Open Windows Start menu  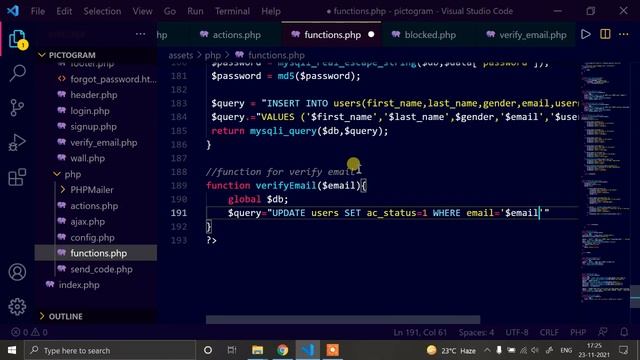pyautogui.click(x=12, y=350)
